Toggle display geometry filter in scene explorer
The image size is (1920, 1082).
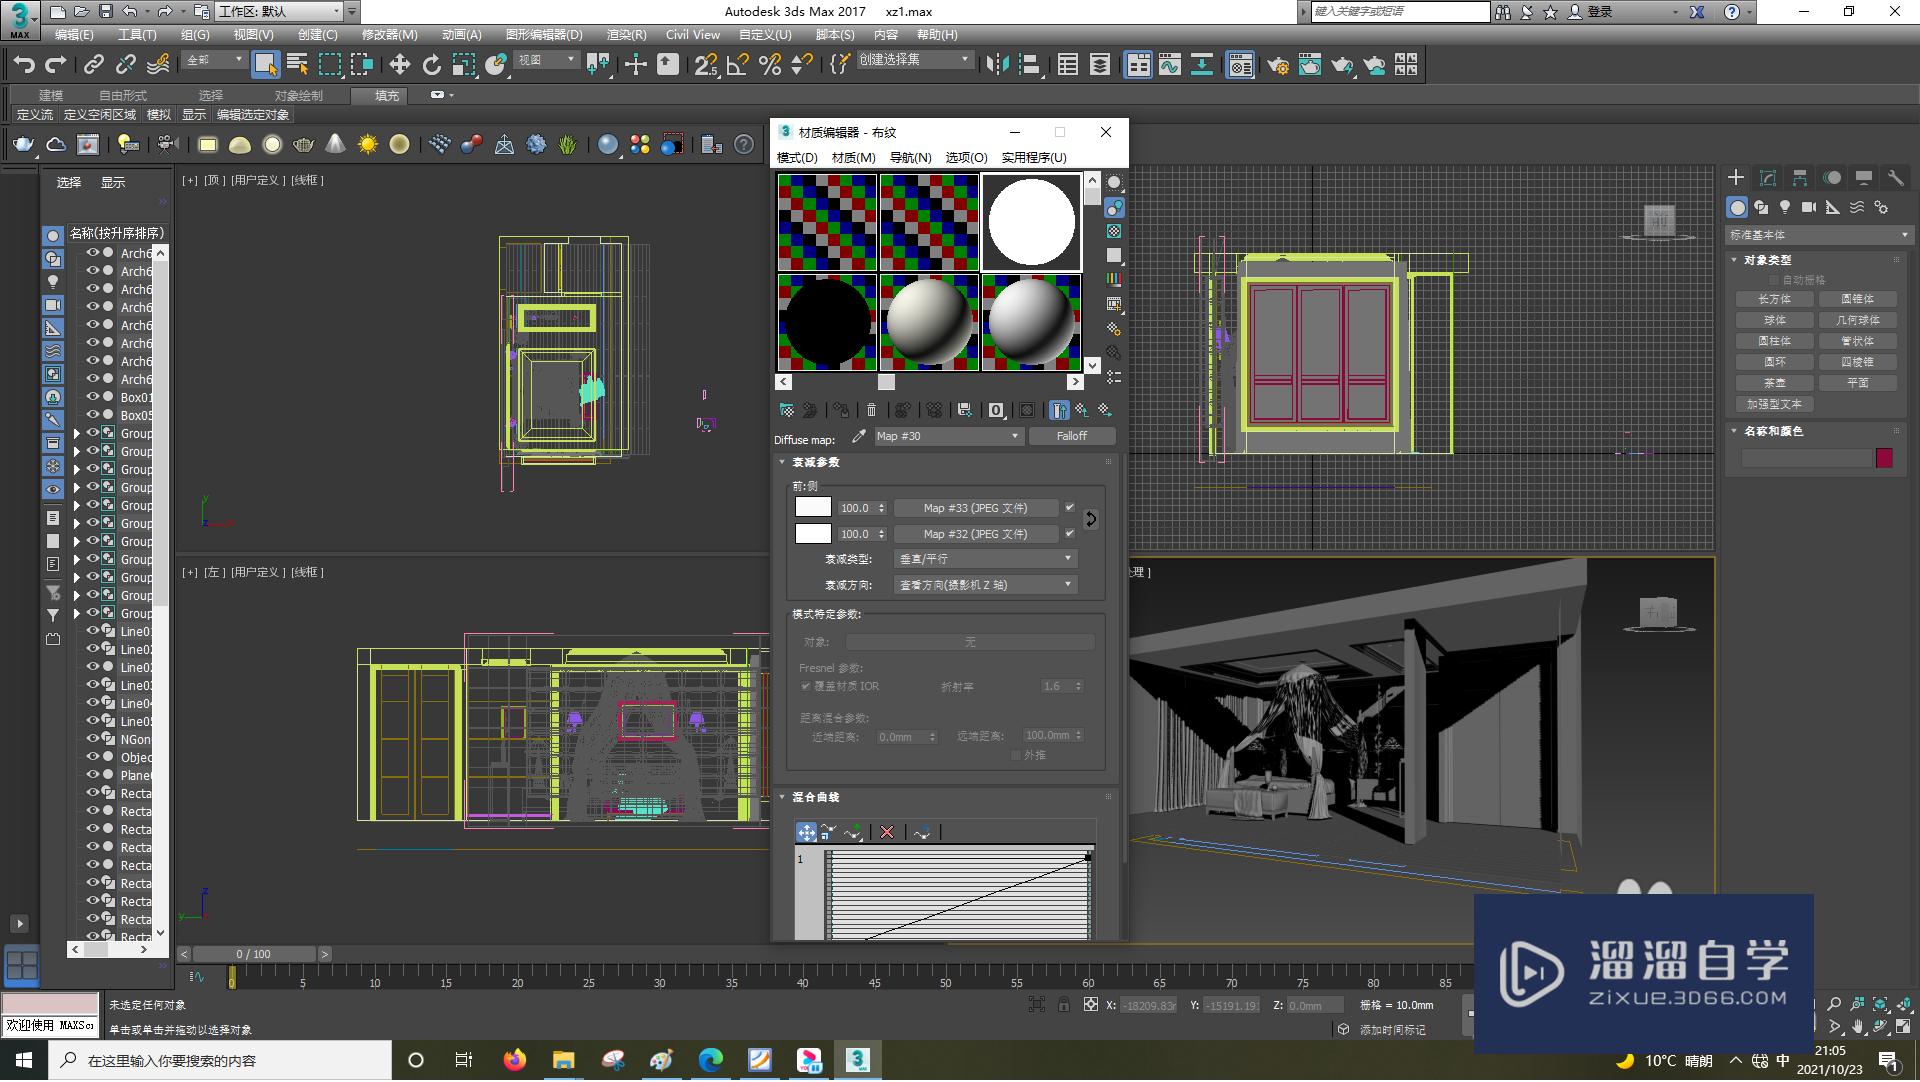tap(53, 236)
